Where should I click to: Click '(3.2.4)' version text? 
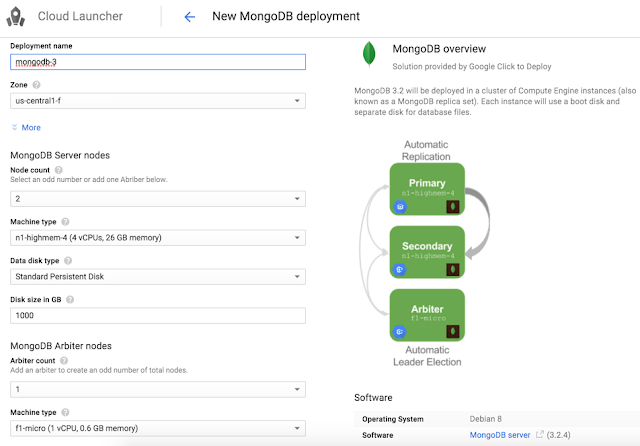pyautogui.click(x=558, y=435)
